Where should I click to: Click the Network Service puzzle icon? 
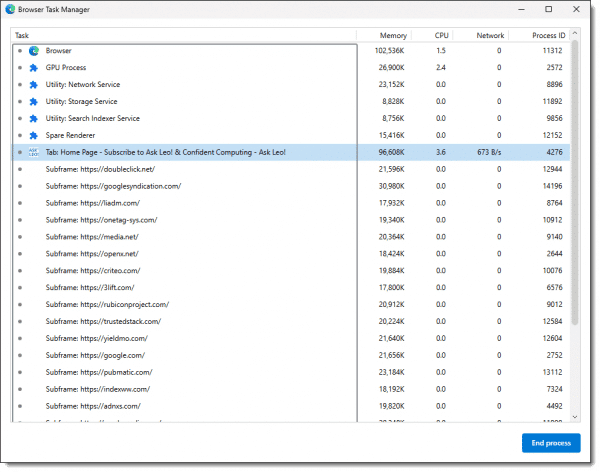click(x=34, y=85)
